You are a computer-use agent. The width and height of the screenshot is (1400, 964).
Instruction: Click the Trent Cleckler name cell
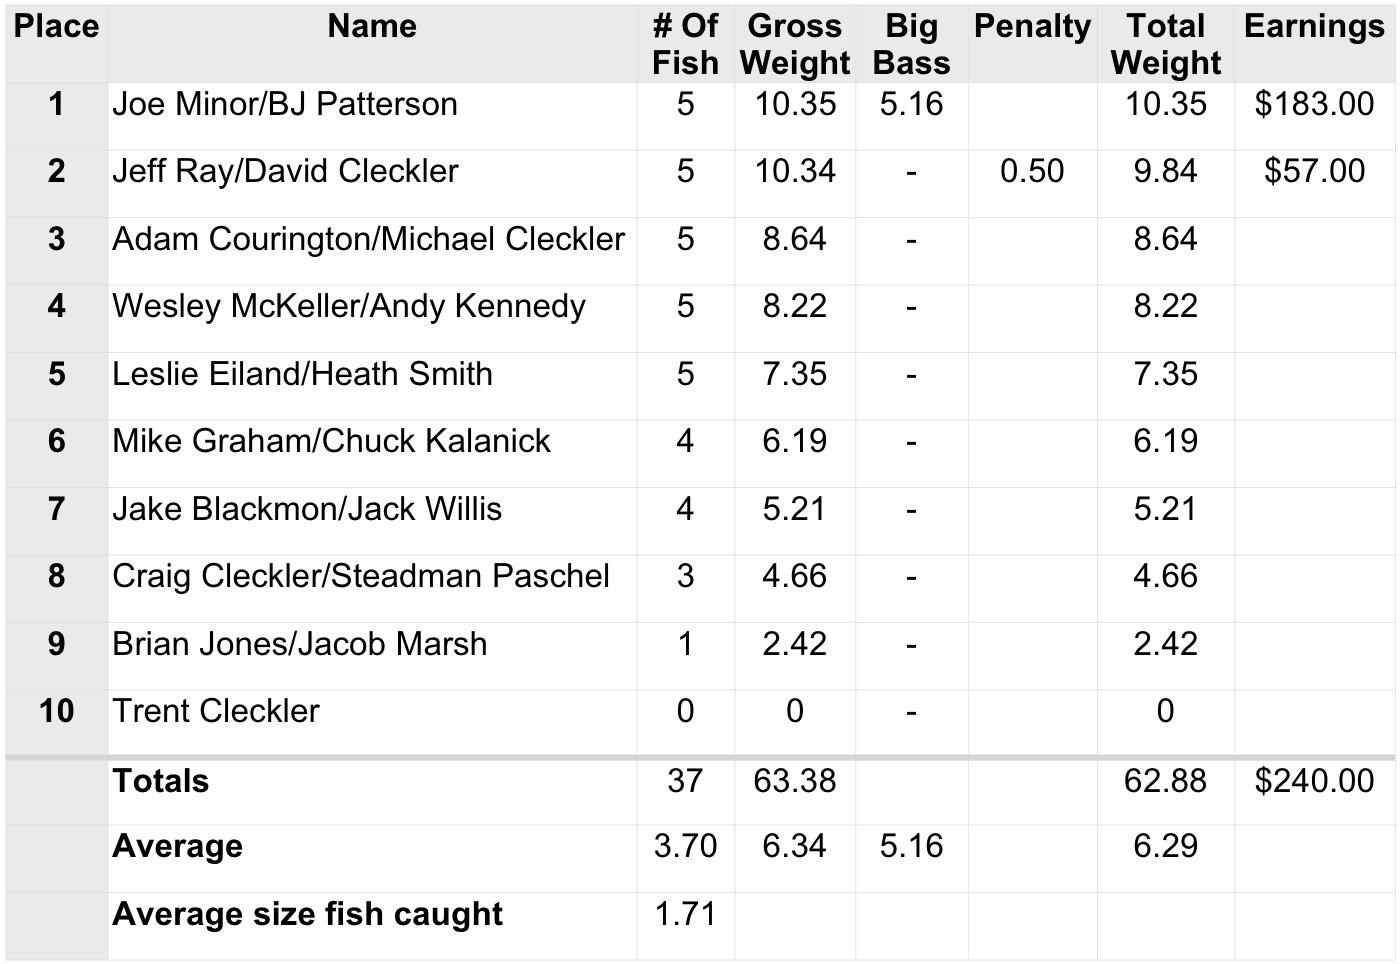tap(216, 712)
